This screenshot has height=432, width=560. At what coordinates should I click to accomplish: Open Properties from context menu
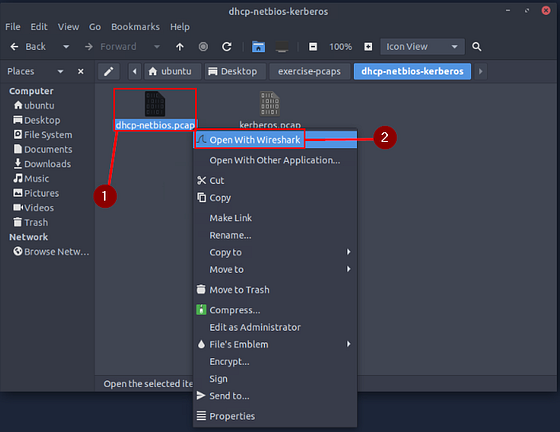coord(275,416)
